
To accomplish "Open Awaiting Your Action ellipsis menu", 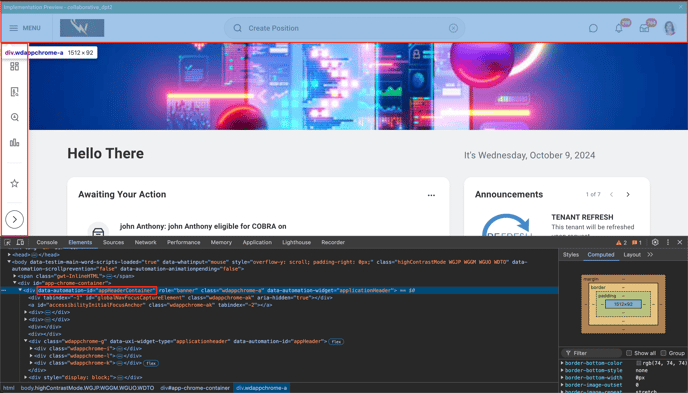I will tap(431, 195).
